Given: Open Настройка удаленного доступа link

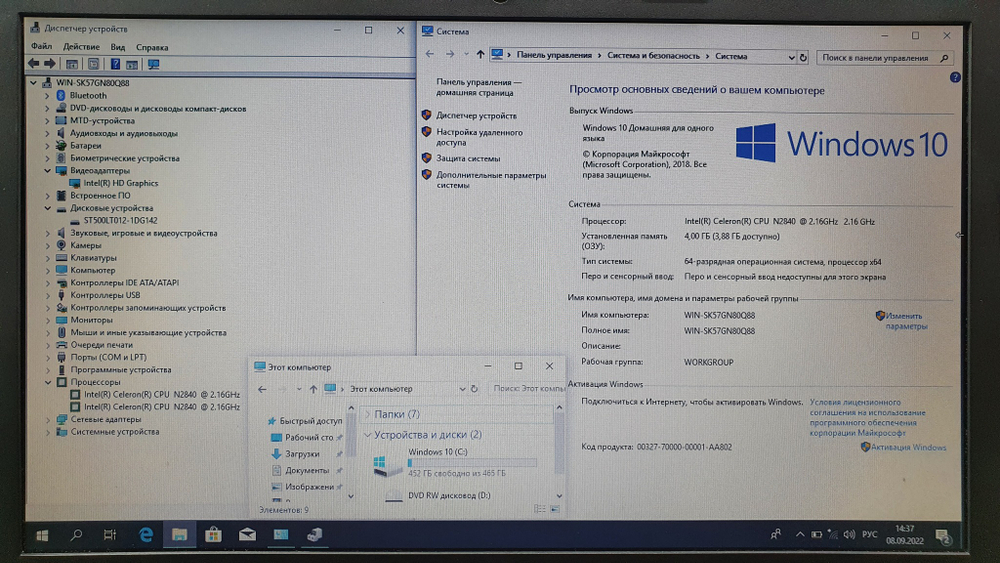Looking at the screenshot, I should (479, 137).
